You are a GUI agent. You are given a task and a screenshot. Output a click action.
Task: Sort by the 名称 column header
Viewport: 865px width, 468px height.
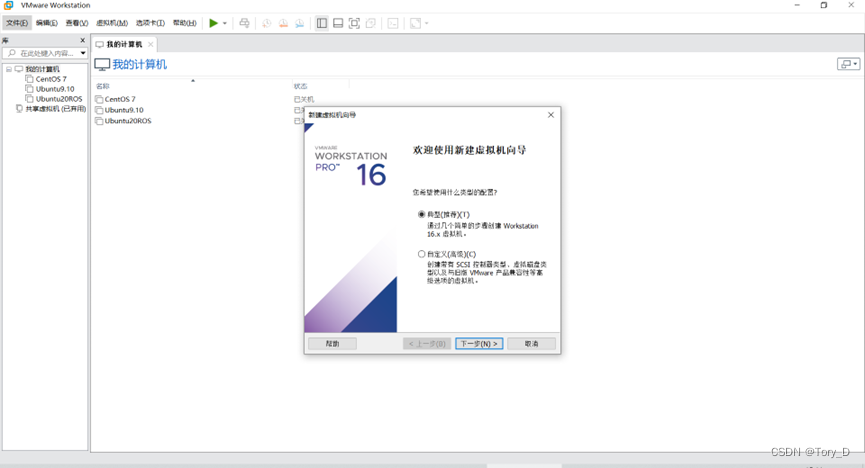[103, 86]
